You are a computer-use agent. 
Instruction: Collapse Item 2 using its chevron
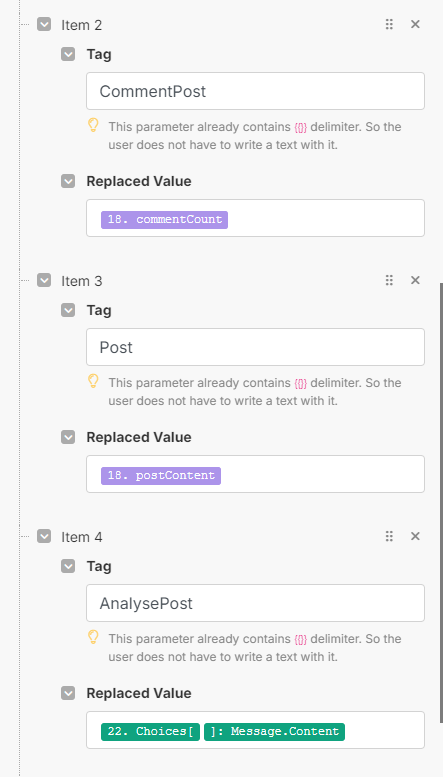click(x=44, y=24)
